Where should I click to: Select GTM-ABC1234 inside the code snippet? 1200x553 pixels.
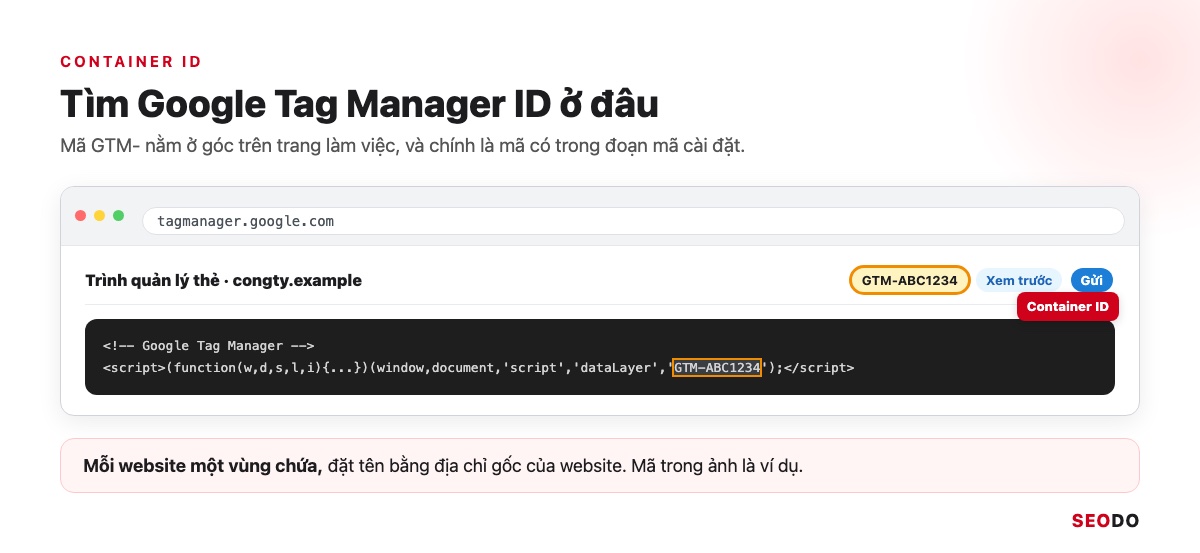717,367
